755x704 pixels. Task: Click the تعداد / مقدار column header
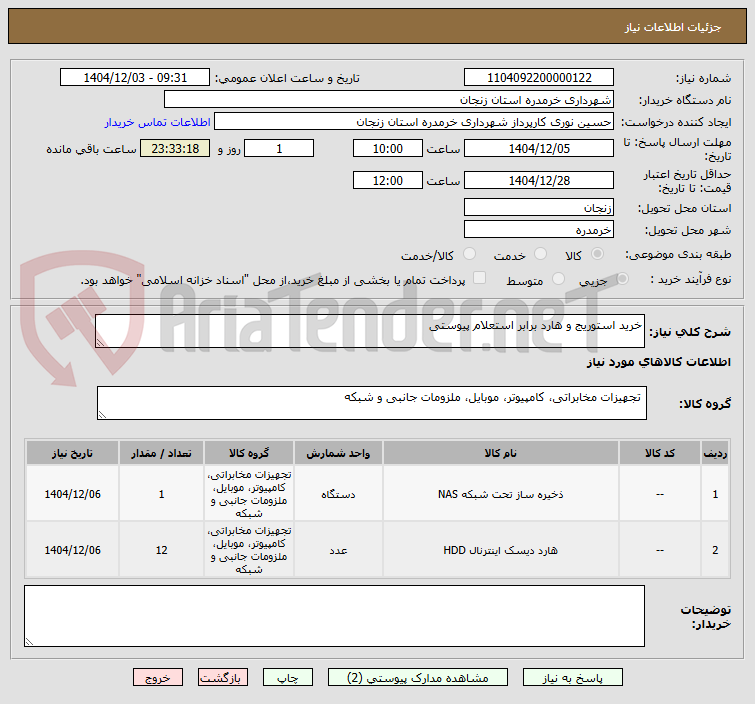(x=161, y=453)
